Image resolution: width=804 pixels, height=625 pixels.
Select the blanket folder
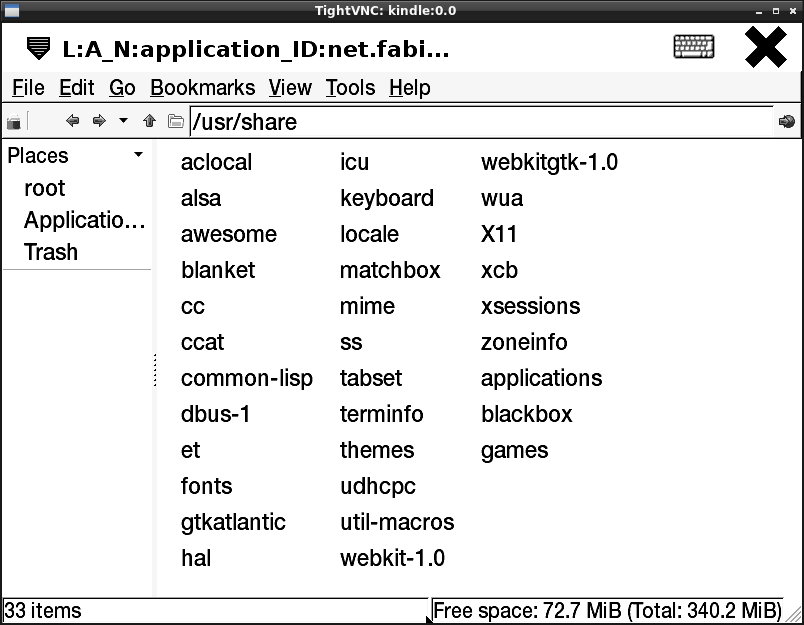218,270
